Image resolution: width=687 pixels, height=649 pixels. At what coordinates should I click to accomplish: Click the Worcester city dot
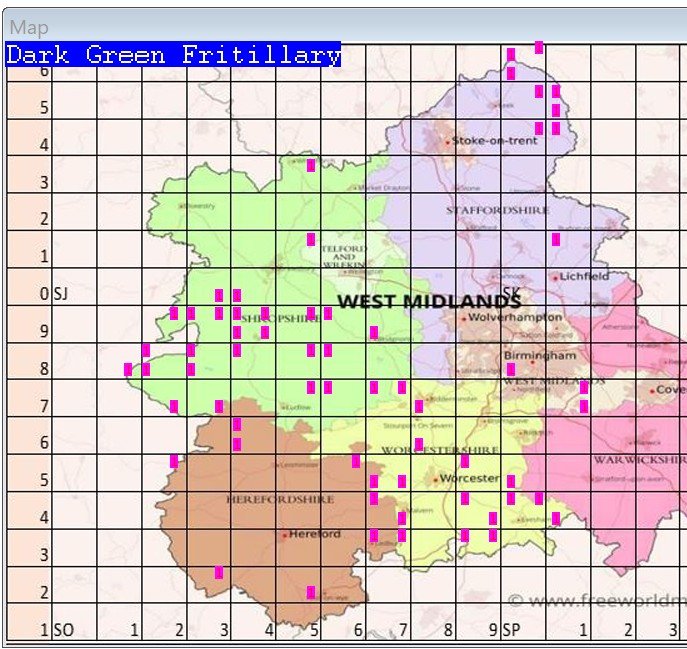437,479
